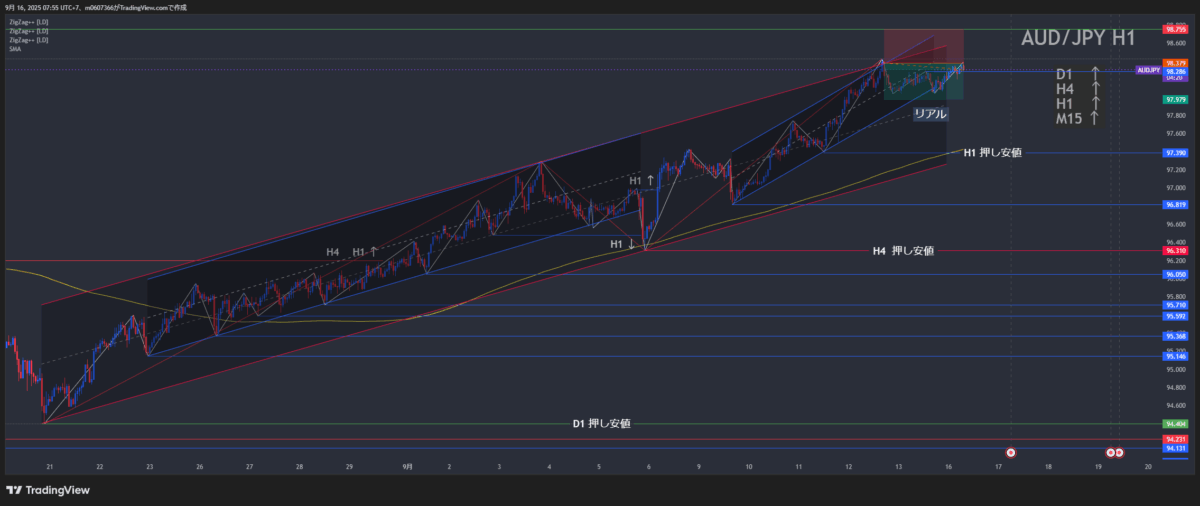The image size is (1200, 506).
Task: Select the 96.819 price level tag
Action: [1175, 205]
